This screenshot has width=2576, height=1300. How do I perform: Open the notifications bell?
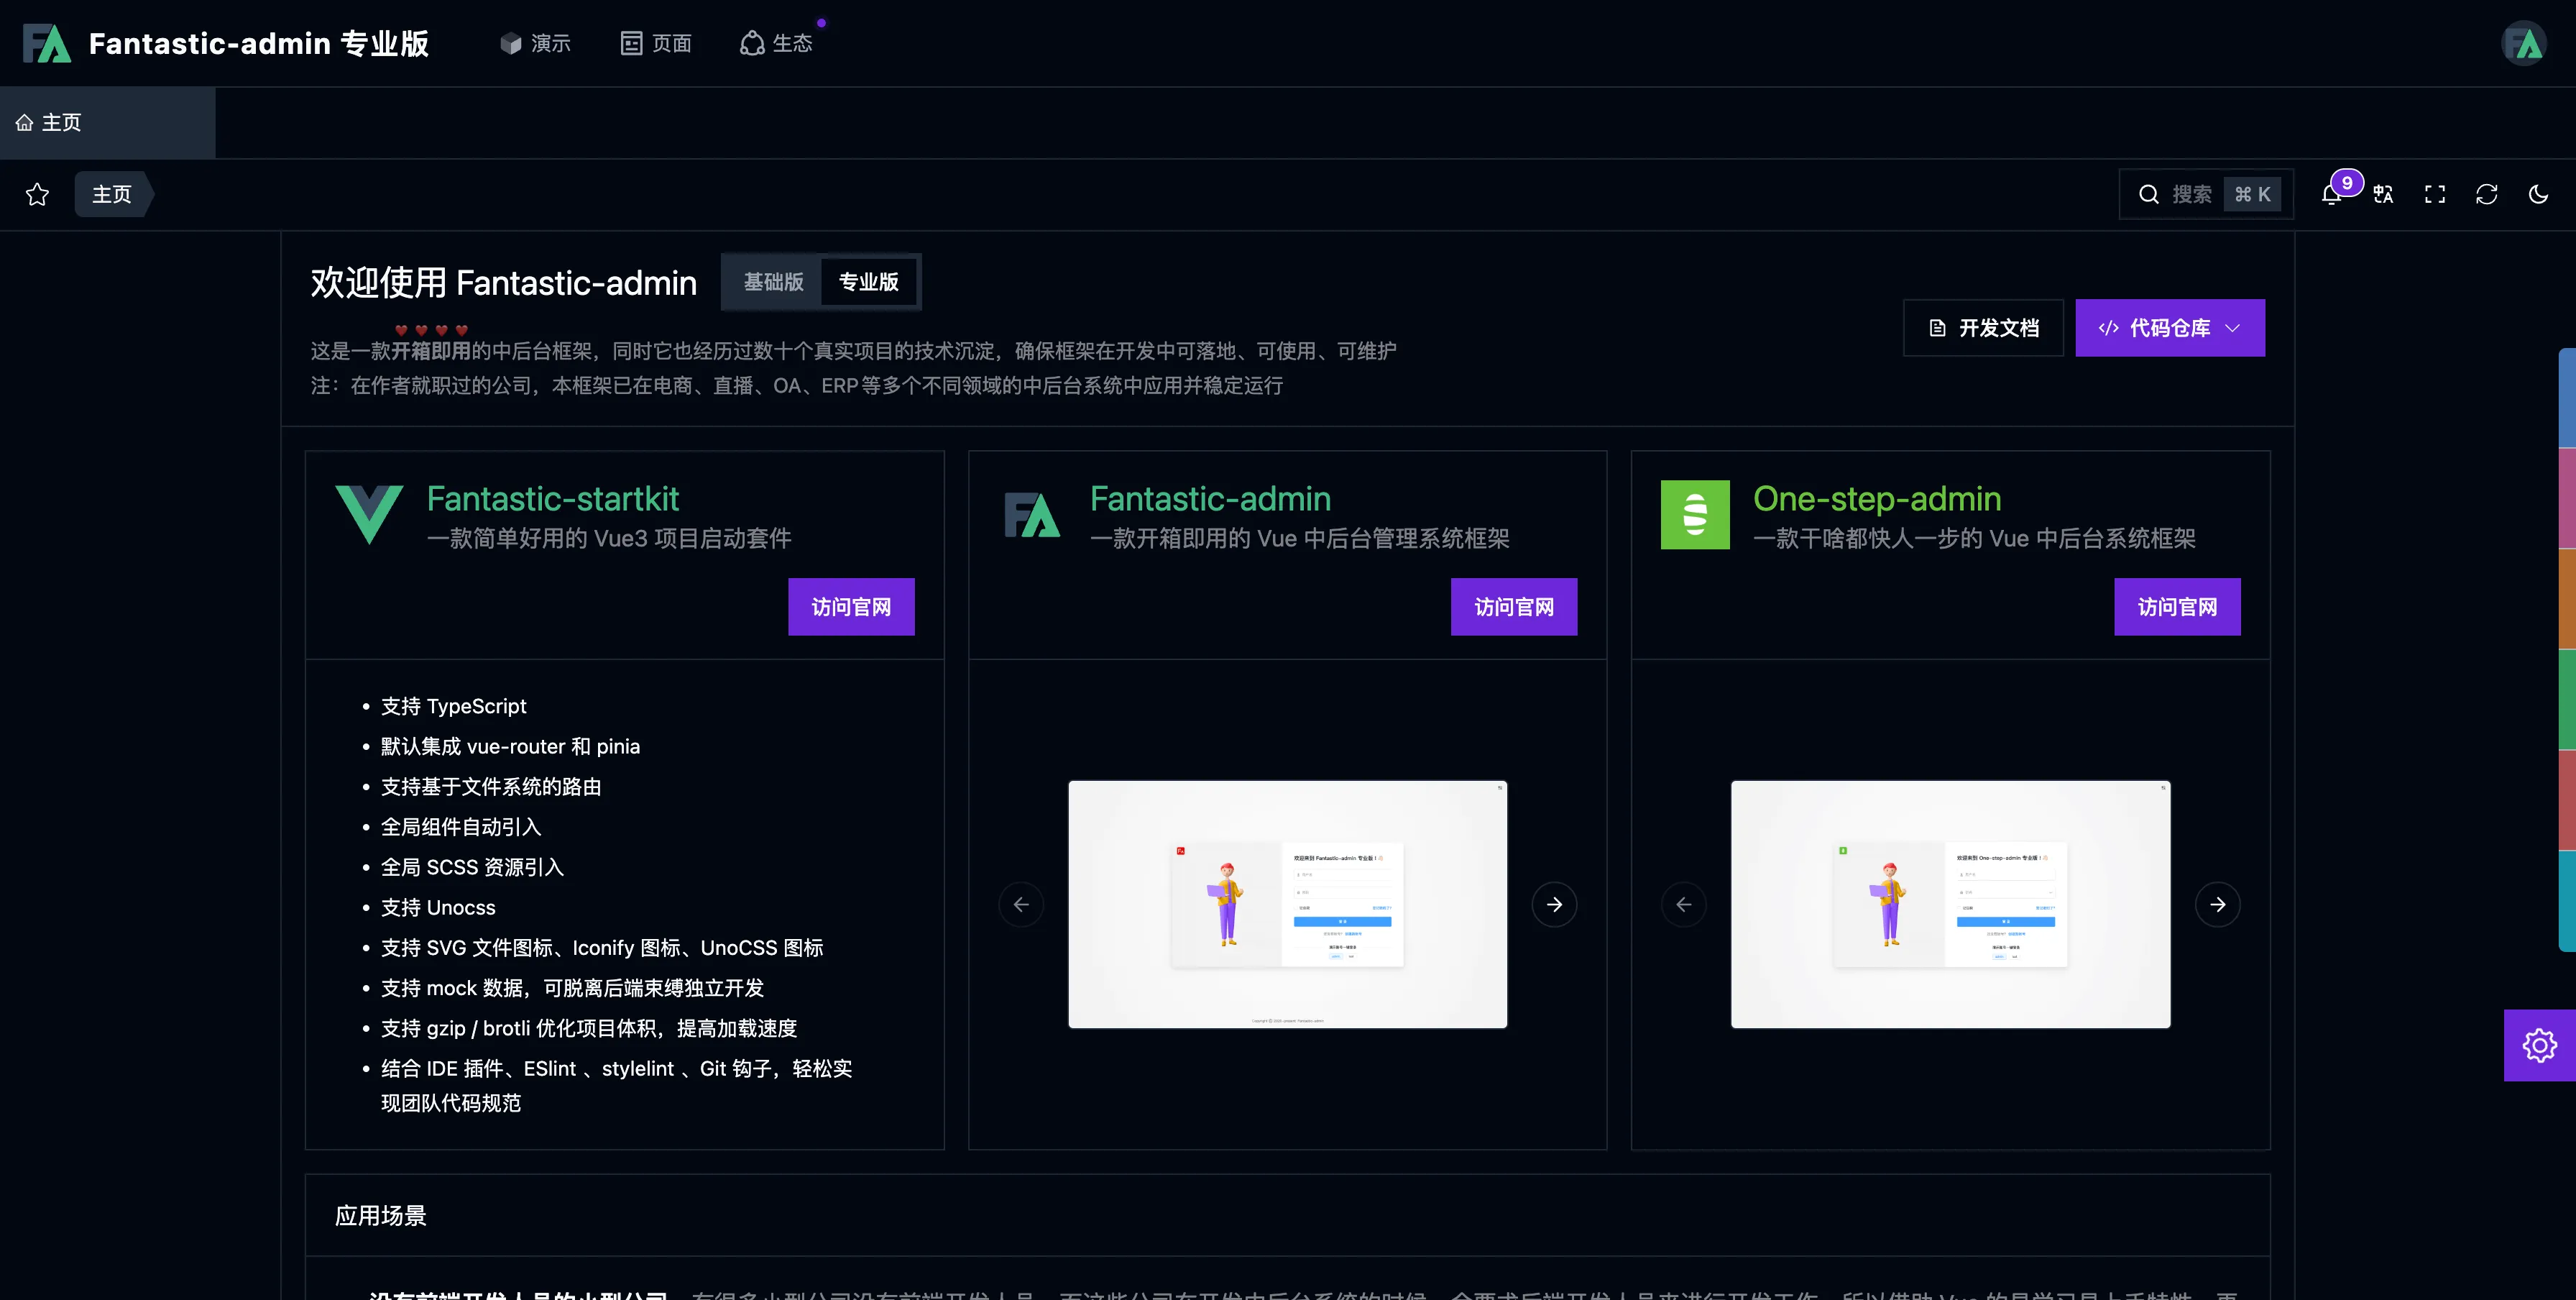2331,195
